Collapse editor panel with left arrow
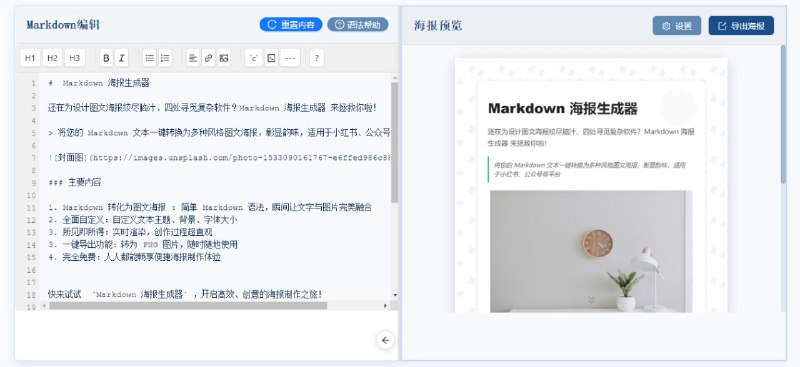This screenshot has height=367, width=800. pos(386,340)
